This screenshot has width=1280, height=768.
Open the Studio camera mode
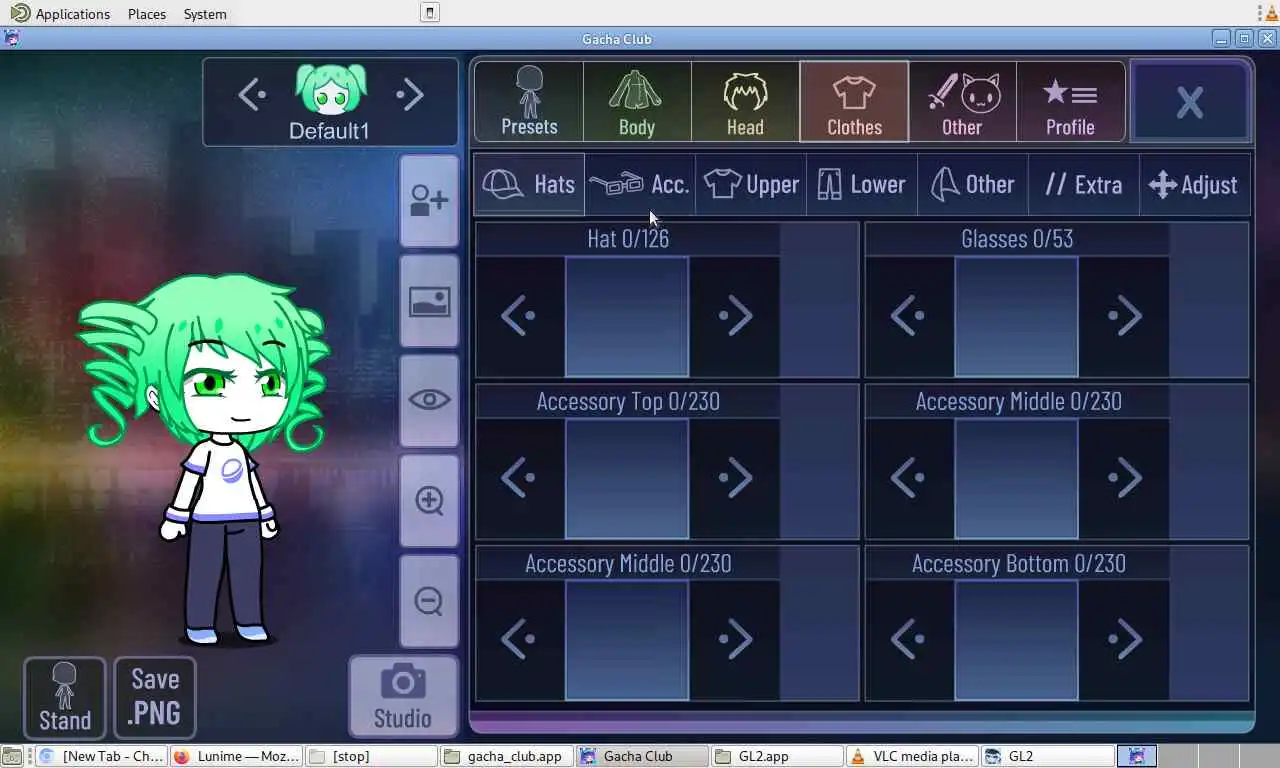403,696
